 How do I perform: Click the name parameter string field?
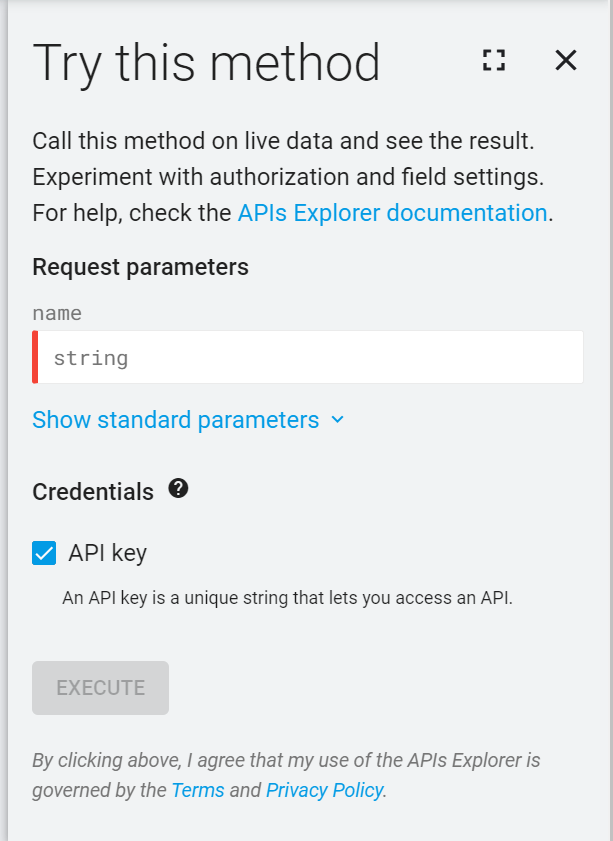[307, 356]
